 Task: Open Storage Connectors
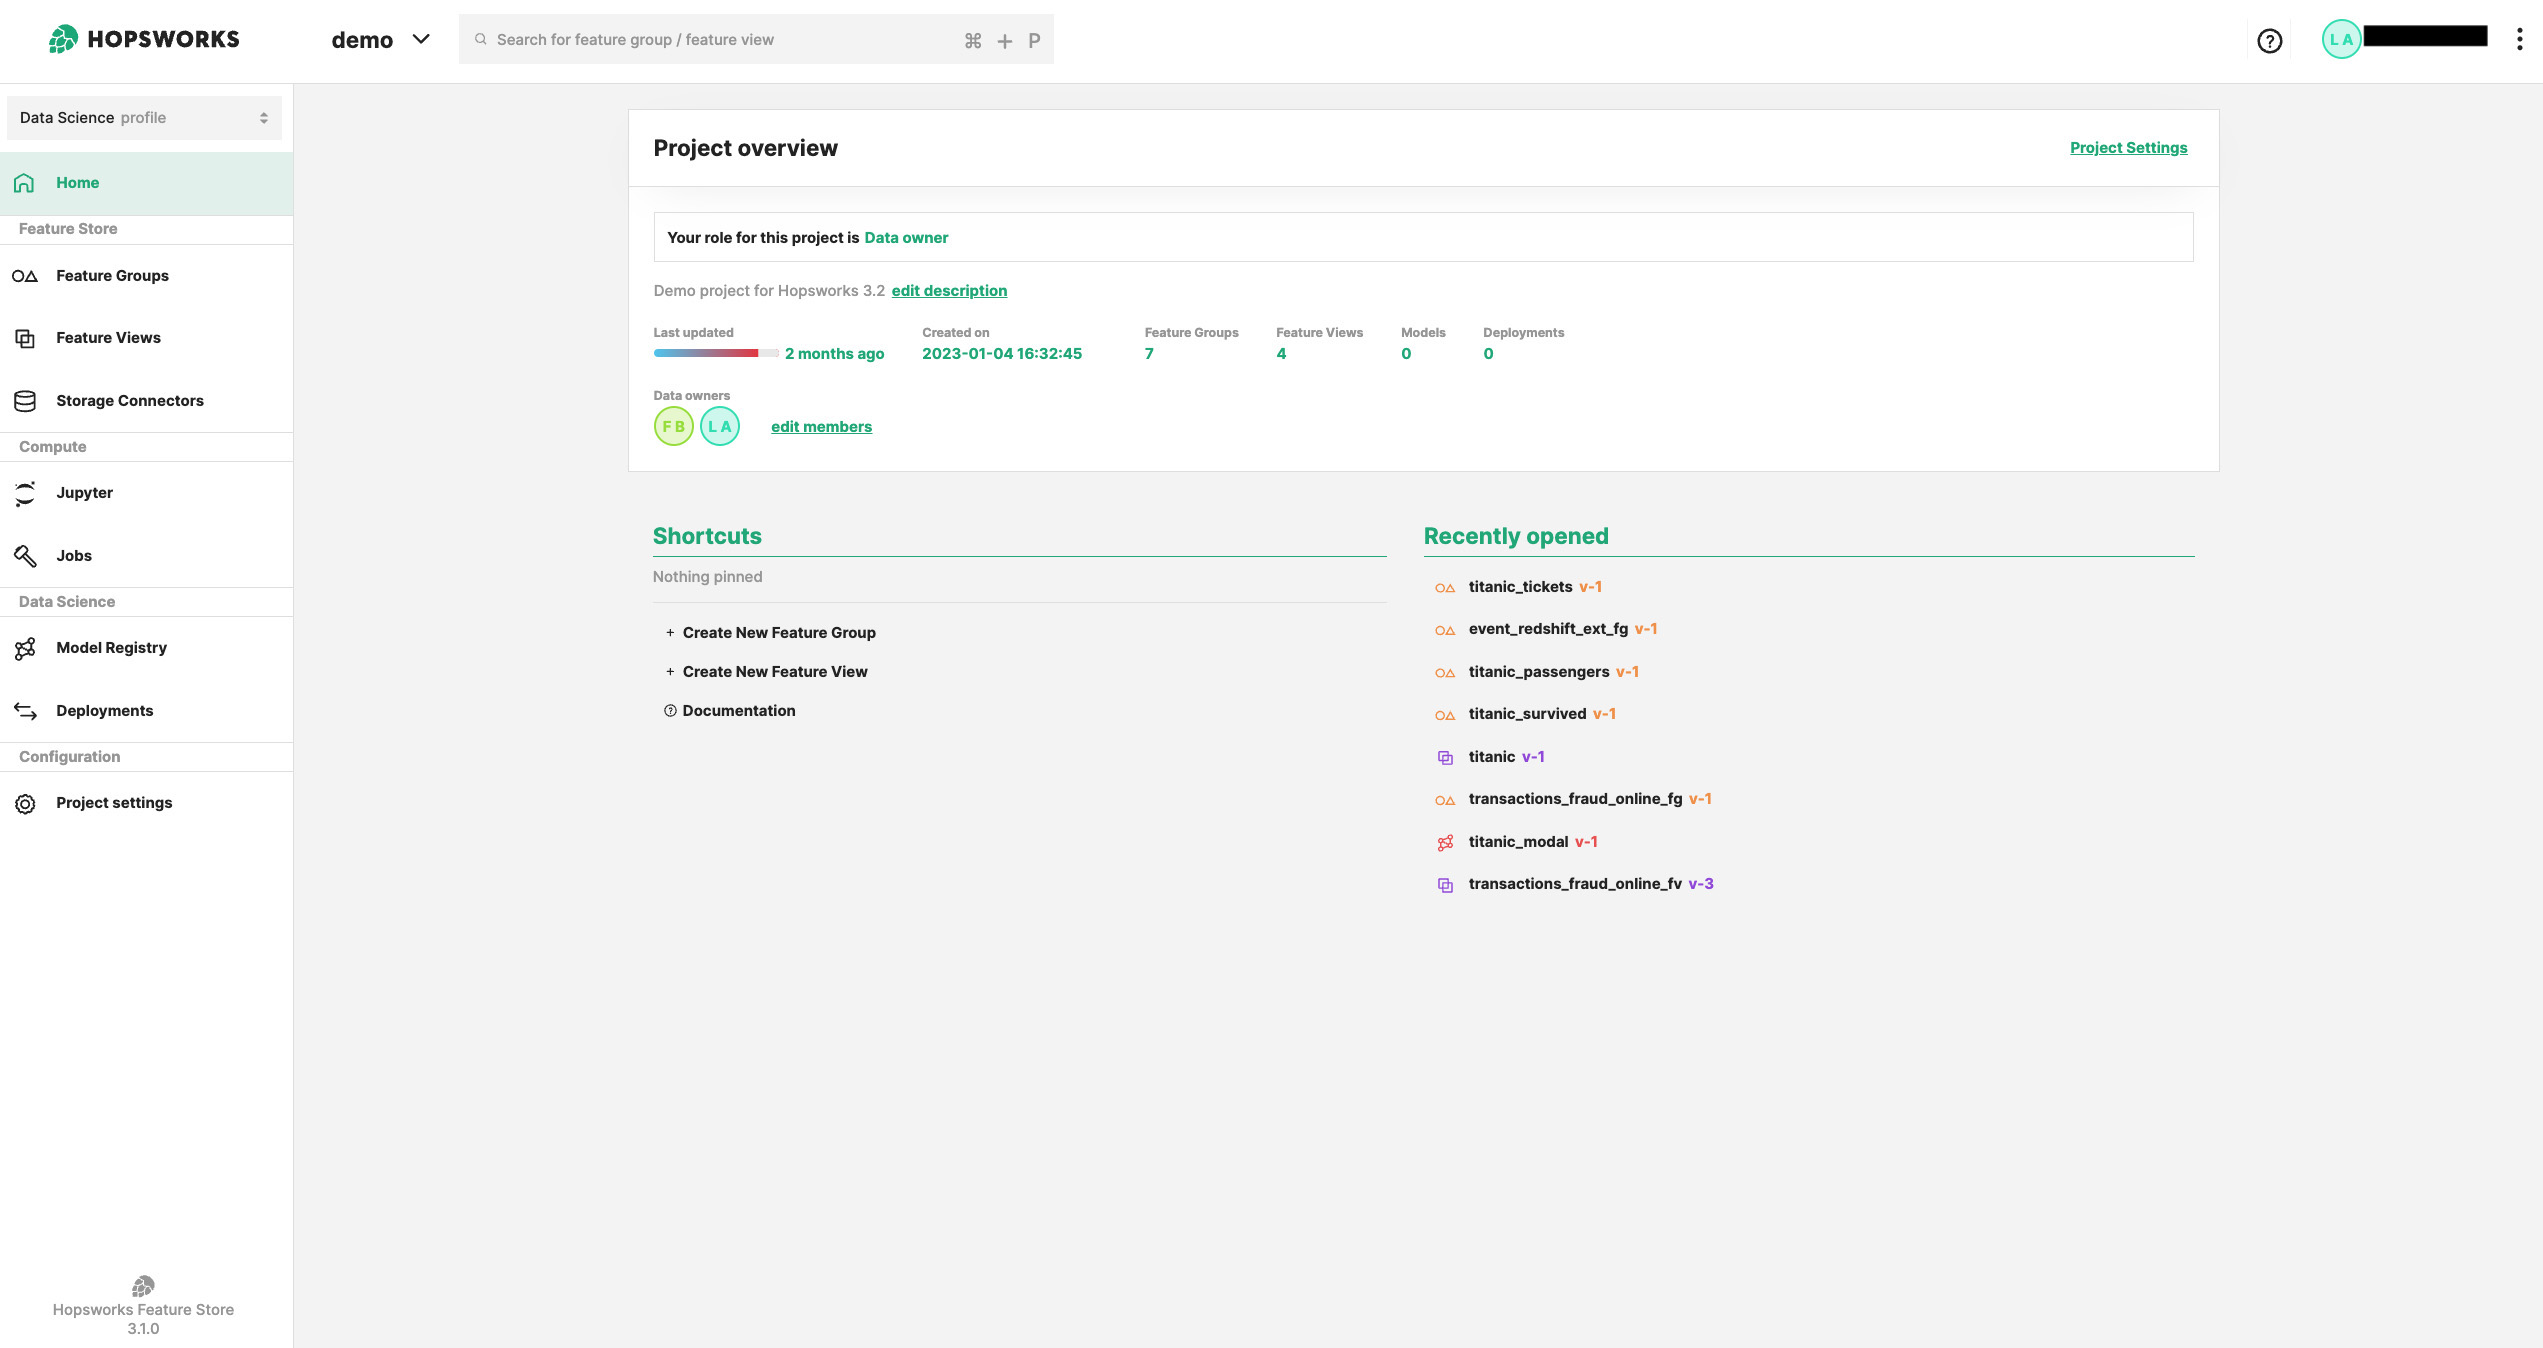coord(130,400)
